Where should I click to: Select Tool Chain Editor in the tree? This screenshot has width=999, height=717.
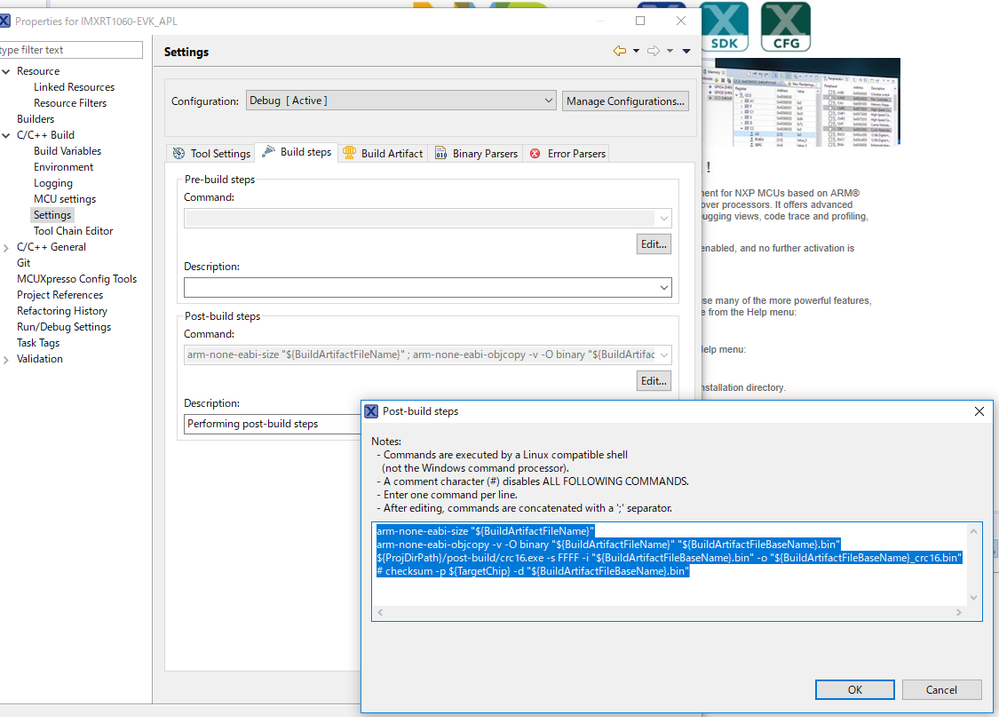(x=73, y=231)
